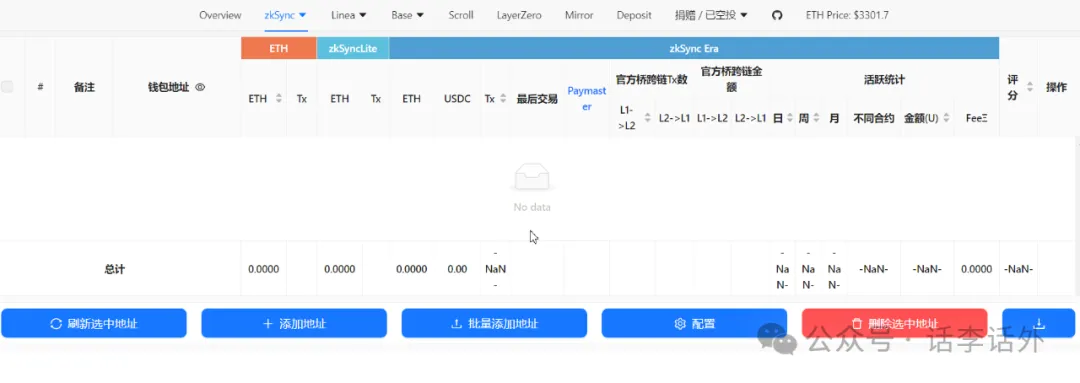1080x383 pixels.
Task: Click the Paymaster column link
Action: pyautogui.click(x=587, y=98)
